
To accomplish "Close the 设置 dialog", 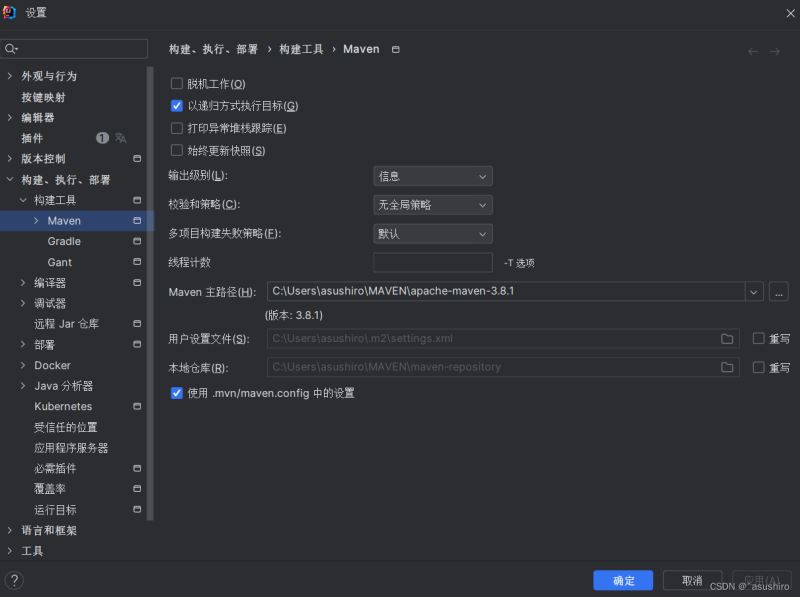I will click(790, 13).
